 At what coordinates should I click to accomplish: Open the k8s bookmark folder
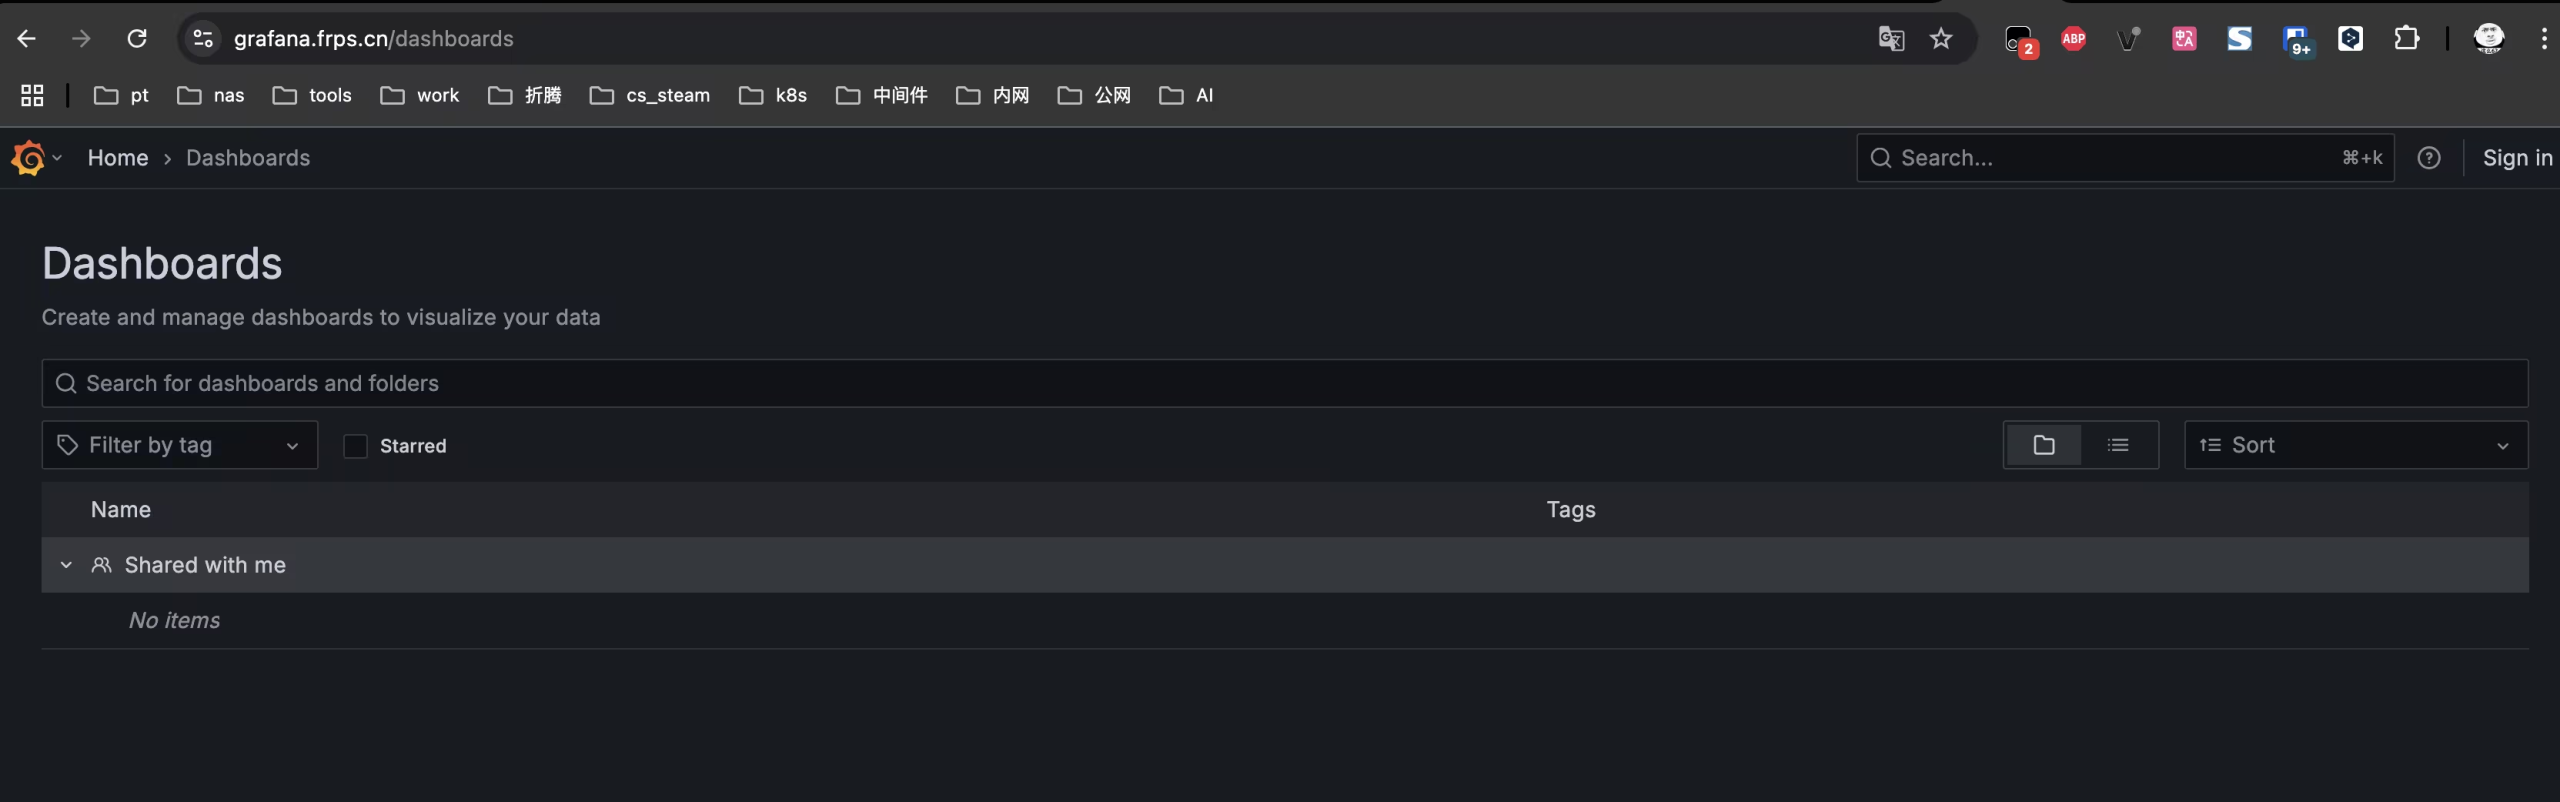tap(773, 95)
